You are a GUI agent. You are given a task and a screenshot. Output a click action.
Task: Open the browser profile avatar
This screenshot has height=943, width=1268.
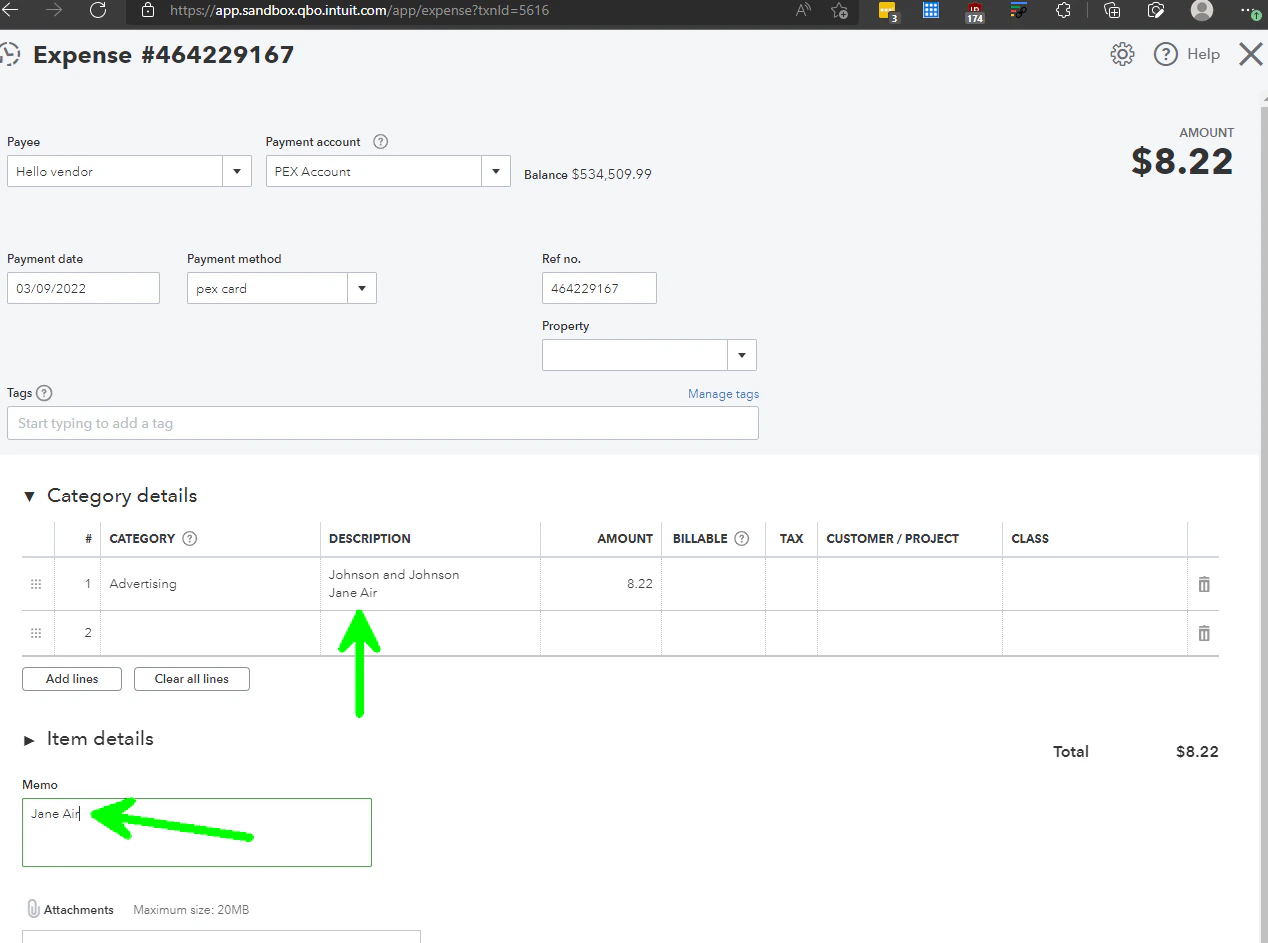coord(1202,10)
